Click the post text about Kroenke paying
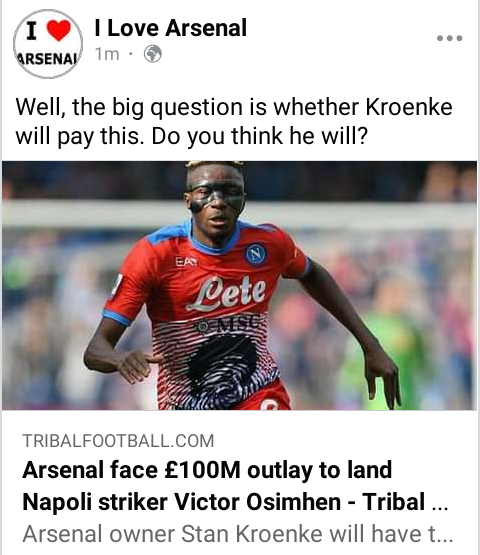The width and height of the screenshot is (480, 555). coord(234,121)
